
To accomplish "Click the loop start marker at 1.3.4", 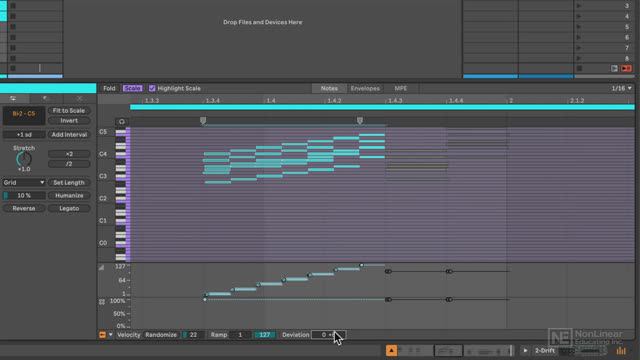I will pyautogui.click(x=203, y=120).
